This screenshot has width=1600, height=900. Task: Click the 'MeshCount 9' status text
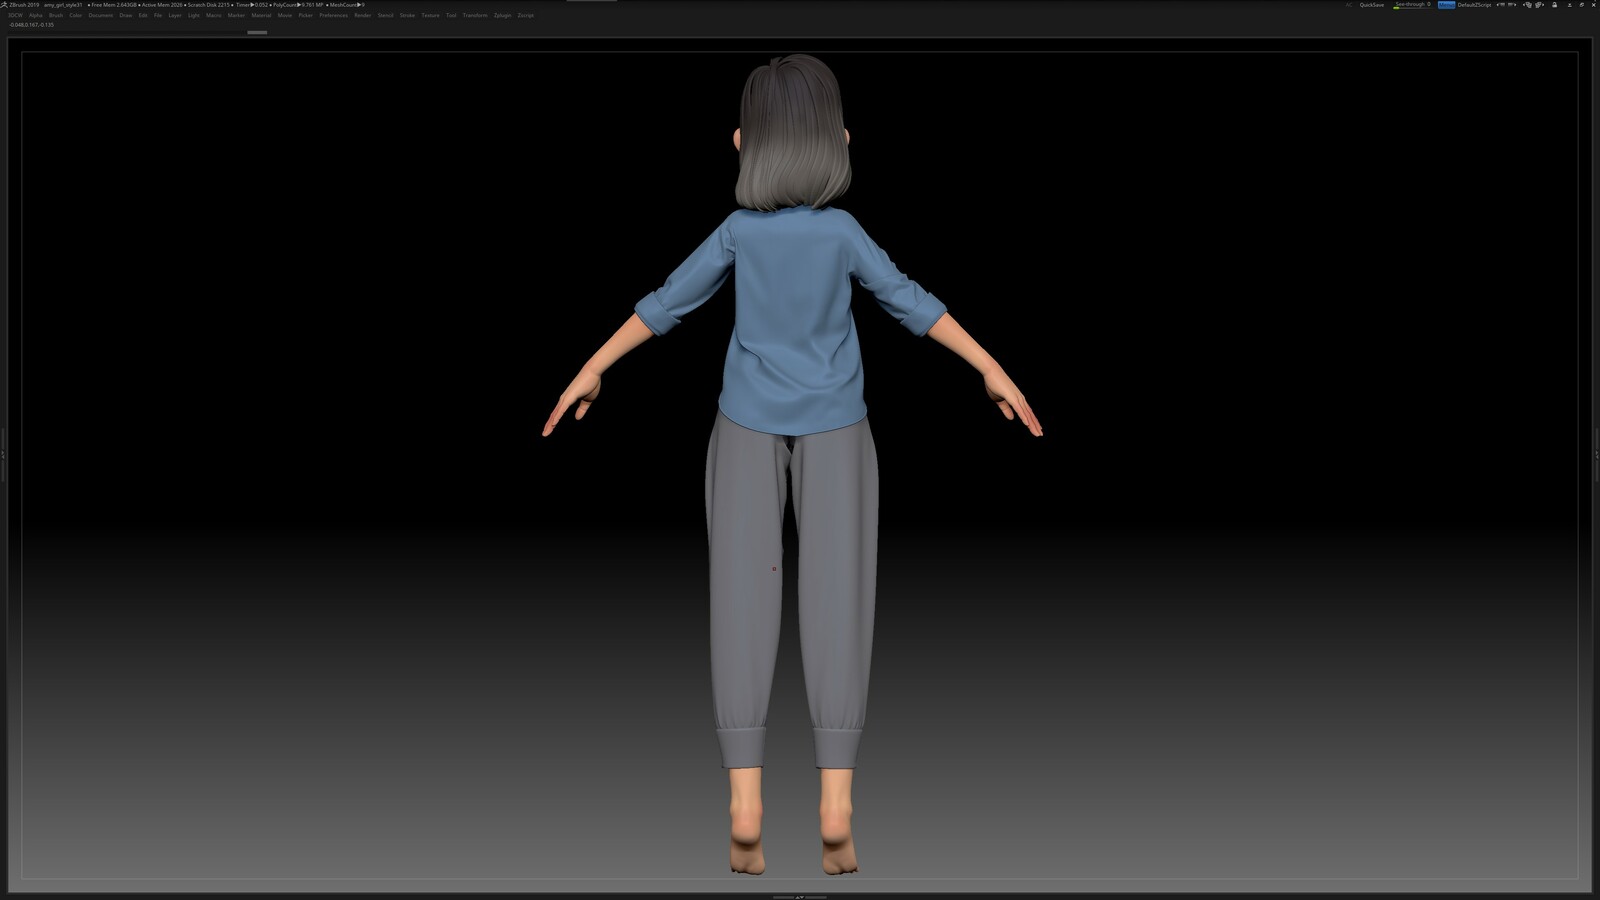coord(347,5)
